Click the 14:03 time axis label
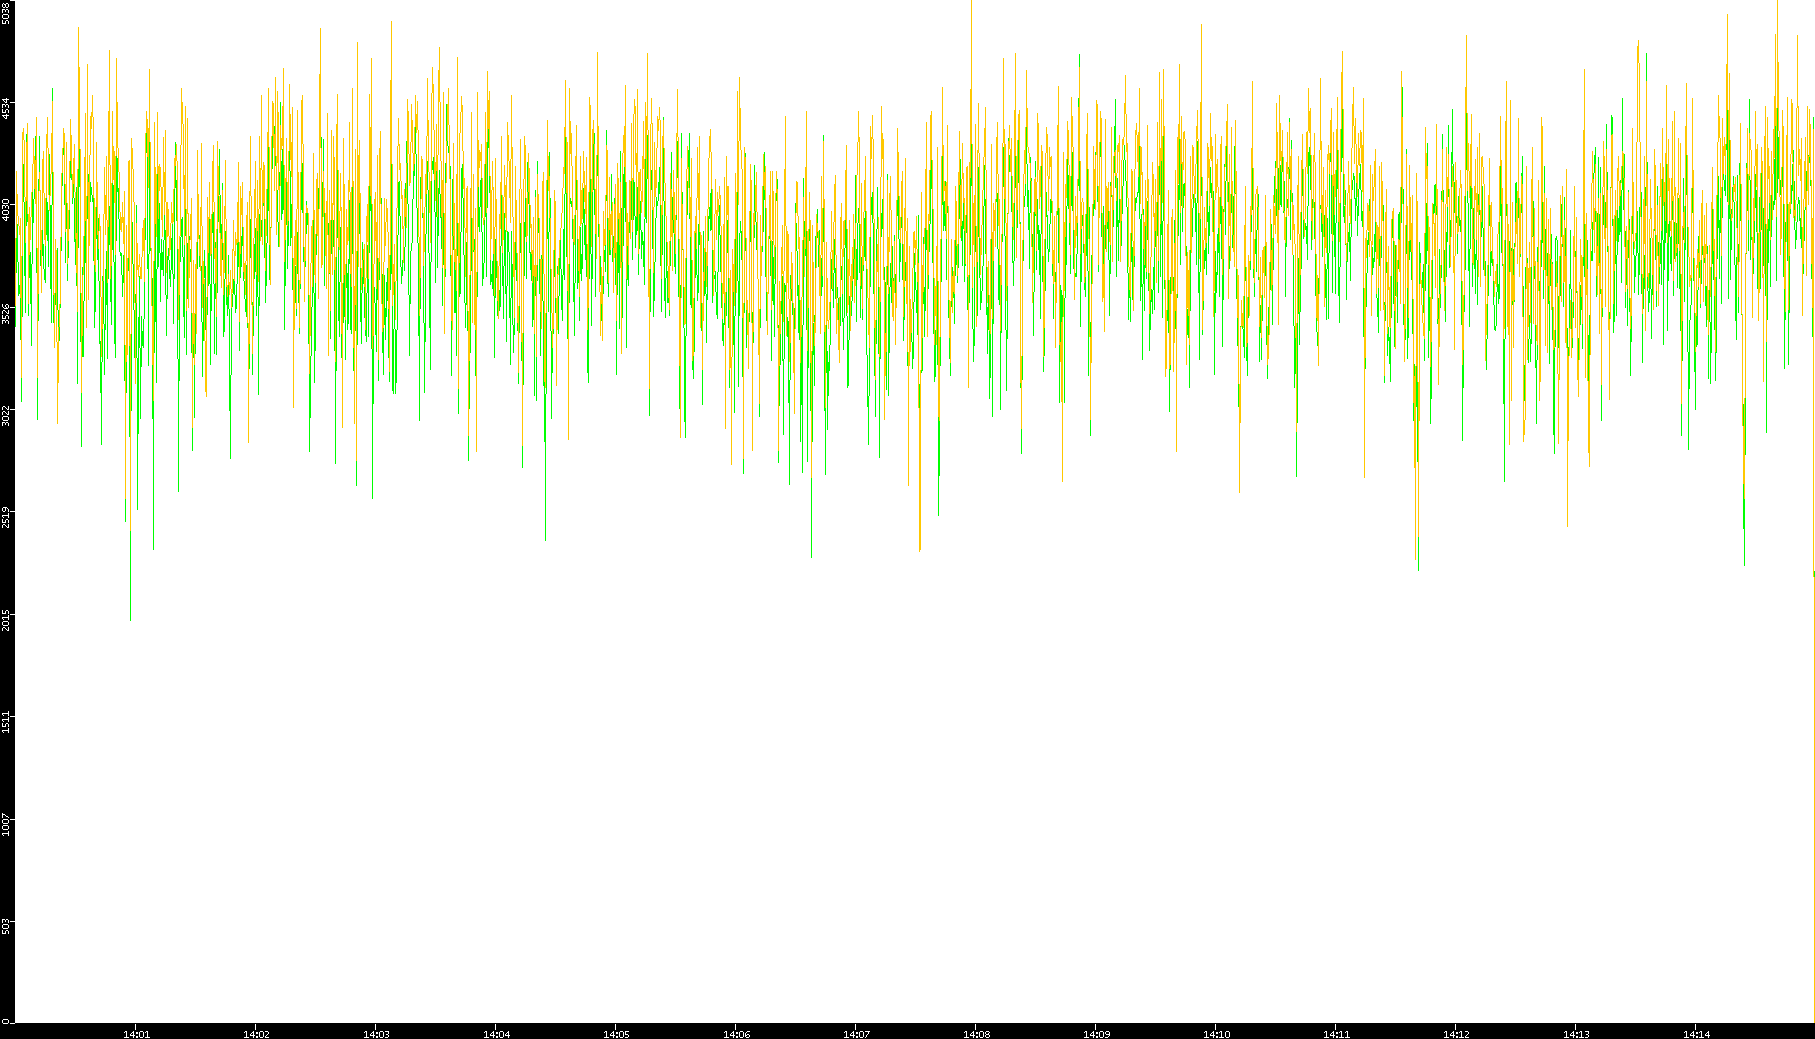This screenshot has width=1815, height=1039. [x=377, y=1034]
